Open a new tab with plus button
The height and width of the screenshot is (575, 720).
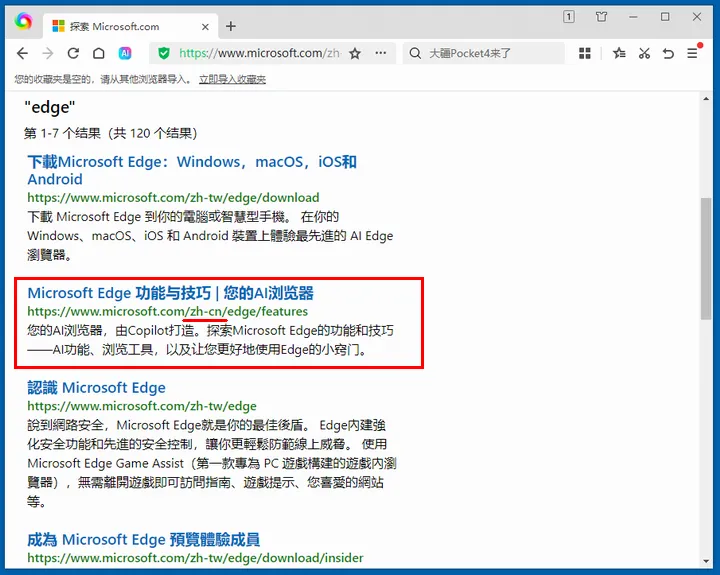[231, 27]
